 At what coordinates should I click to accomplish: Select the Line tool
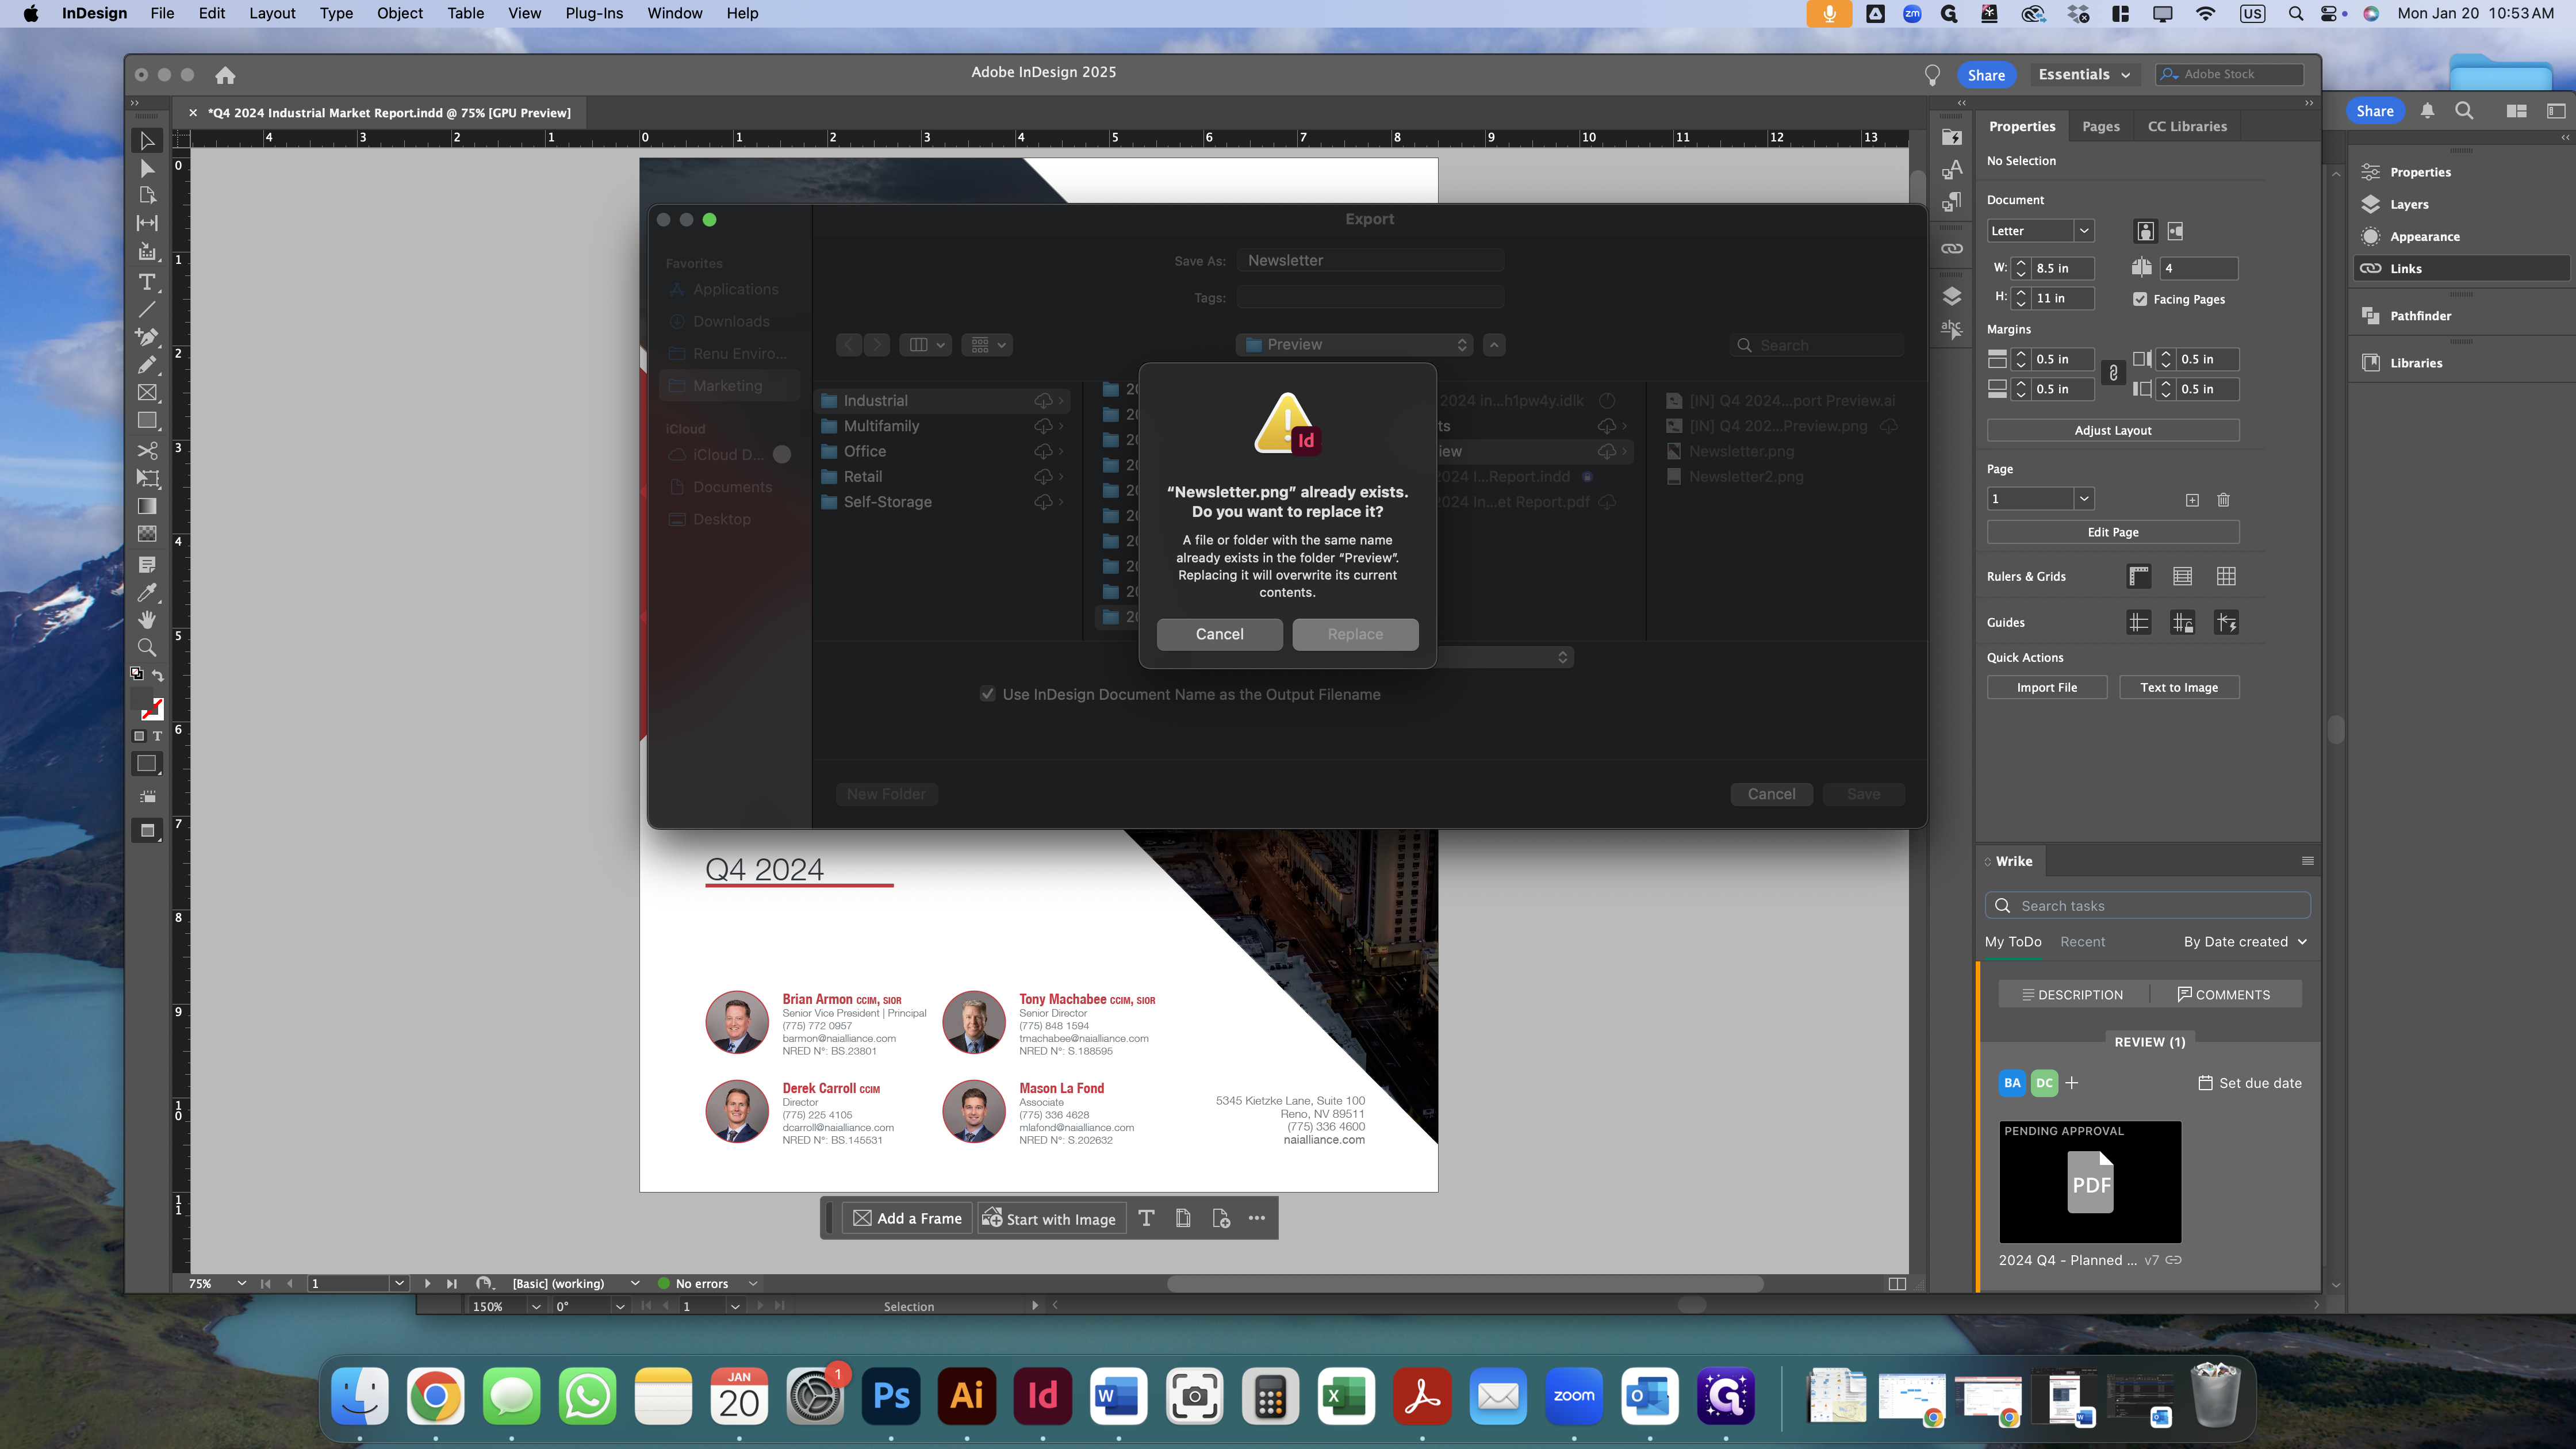(x=147, y=309)
